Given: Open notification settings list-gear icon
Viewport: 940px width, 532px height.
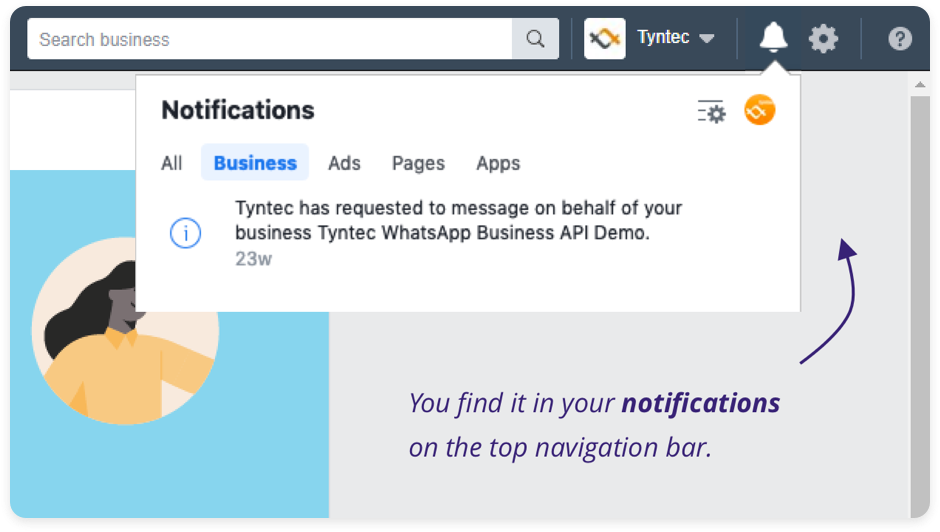Looking at the screenshot, I should (x=712, y=112).
